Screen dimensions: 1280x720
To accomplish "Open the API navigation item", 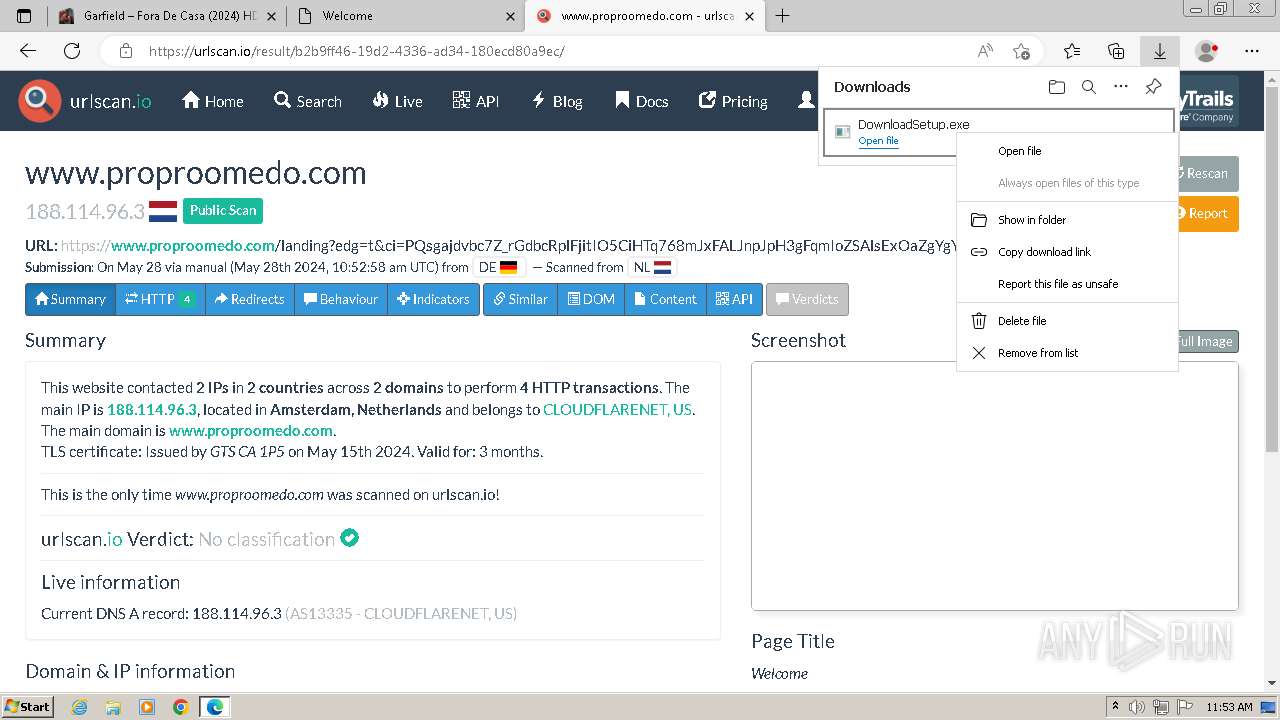I will (475, 101).
